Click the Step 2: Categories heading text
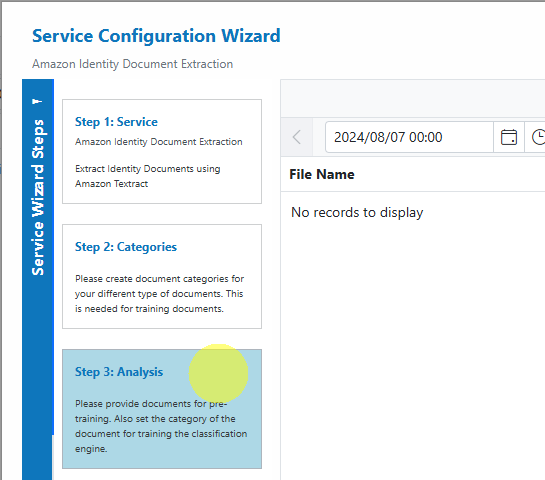The image size is (545, 480). [x=126, y=247]
